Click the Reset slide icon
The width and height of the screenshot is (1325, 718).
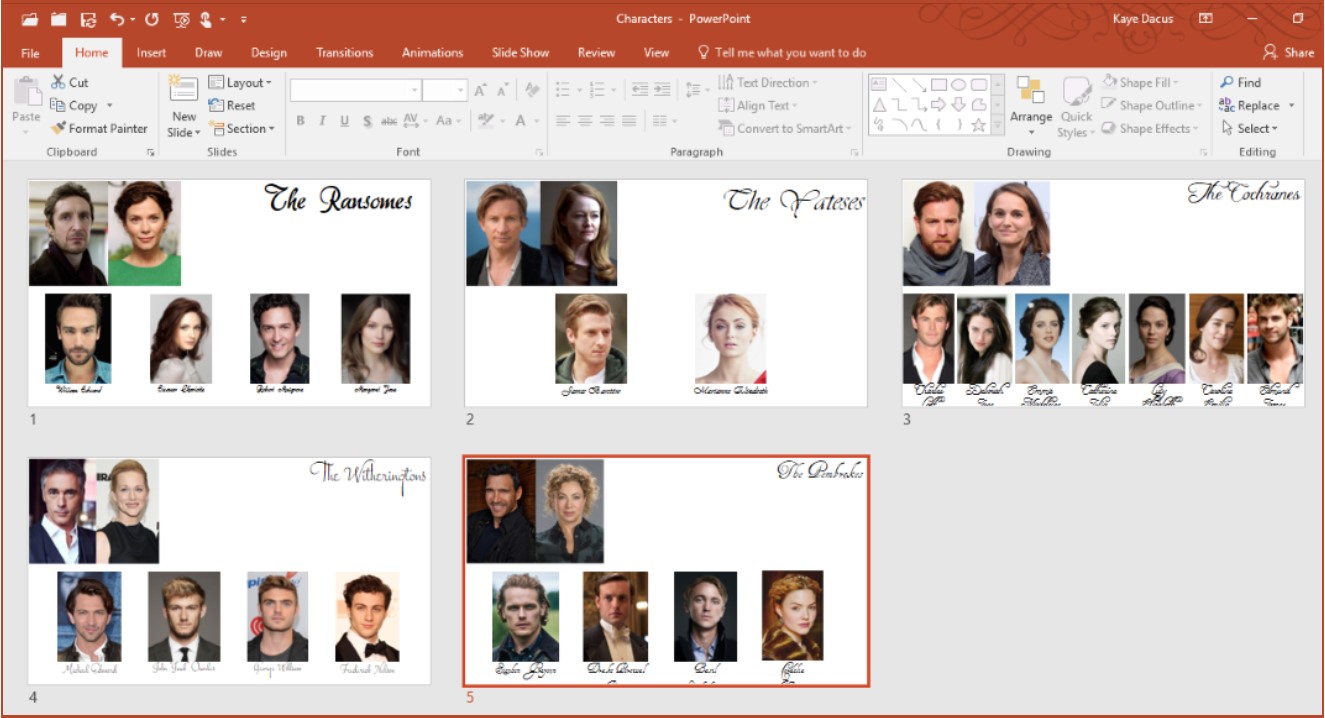pos(216,105)
